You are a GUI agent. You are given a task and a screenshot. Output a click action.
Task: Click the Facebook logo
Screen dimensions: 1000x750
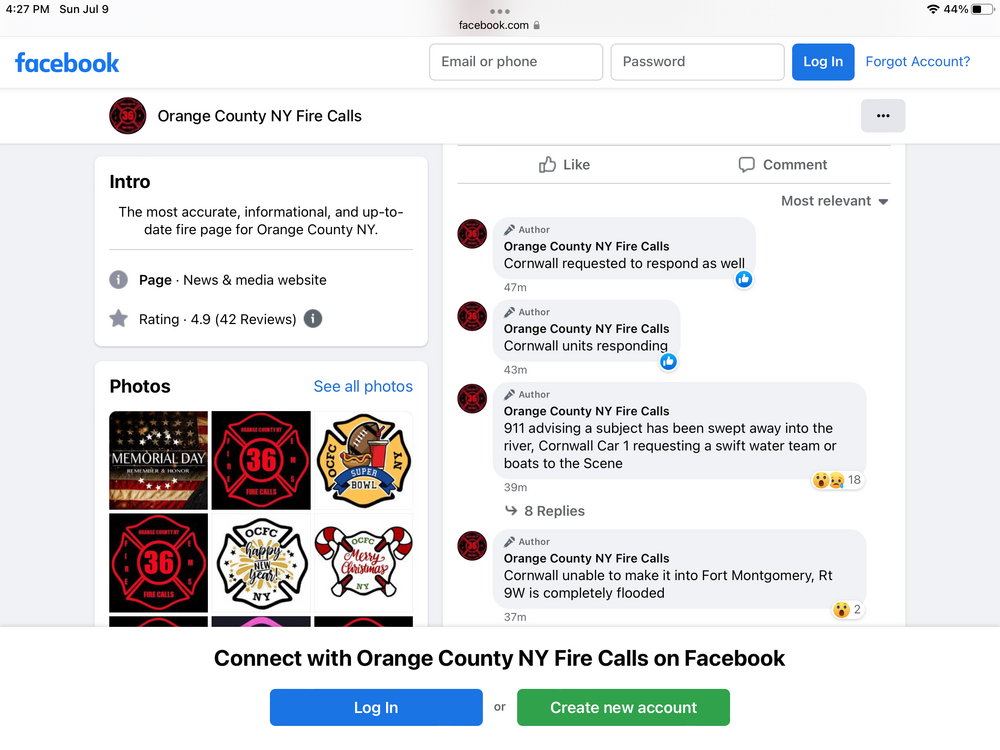coord(67,62)
